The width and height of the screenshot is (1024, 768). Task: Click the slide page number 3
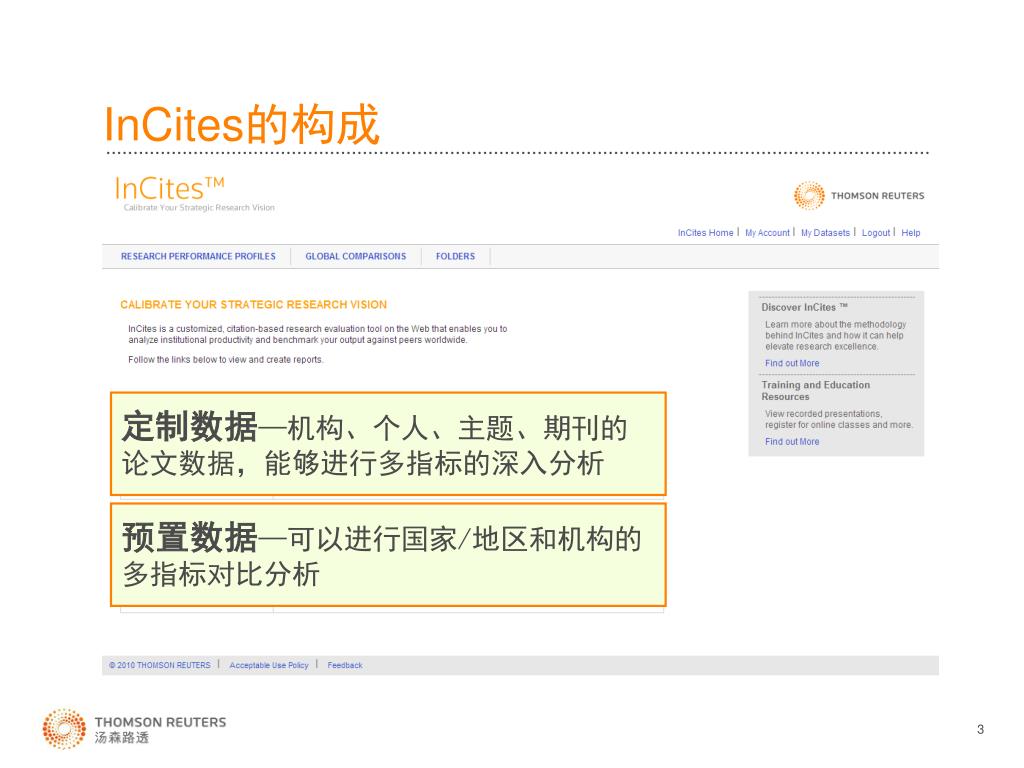[x=980, y=729]
